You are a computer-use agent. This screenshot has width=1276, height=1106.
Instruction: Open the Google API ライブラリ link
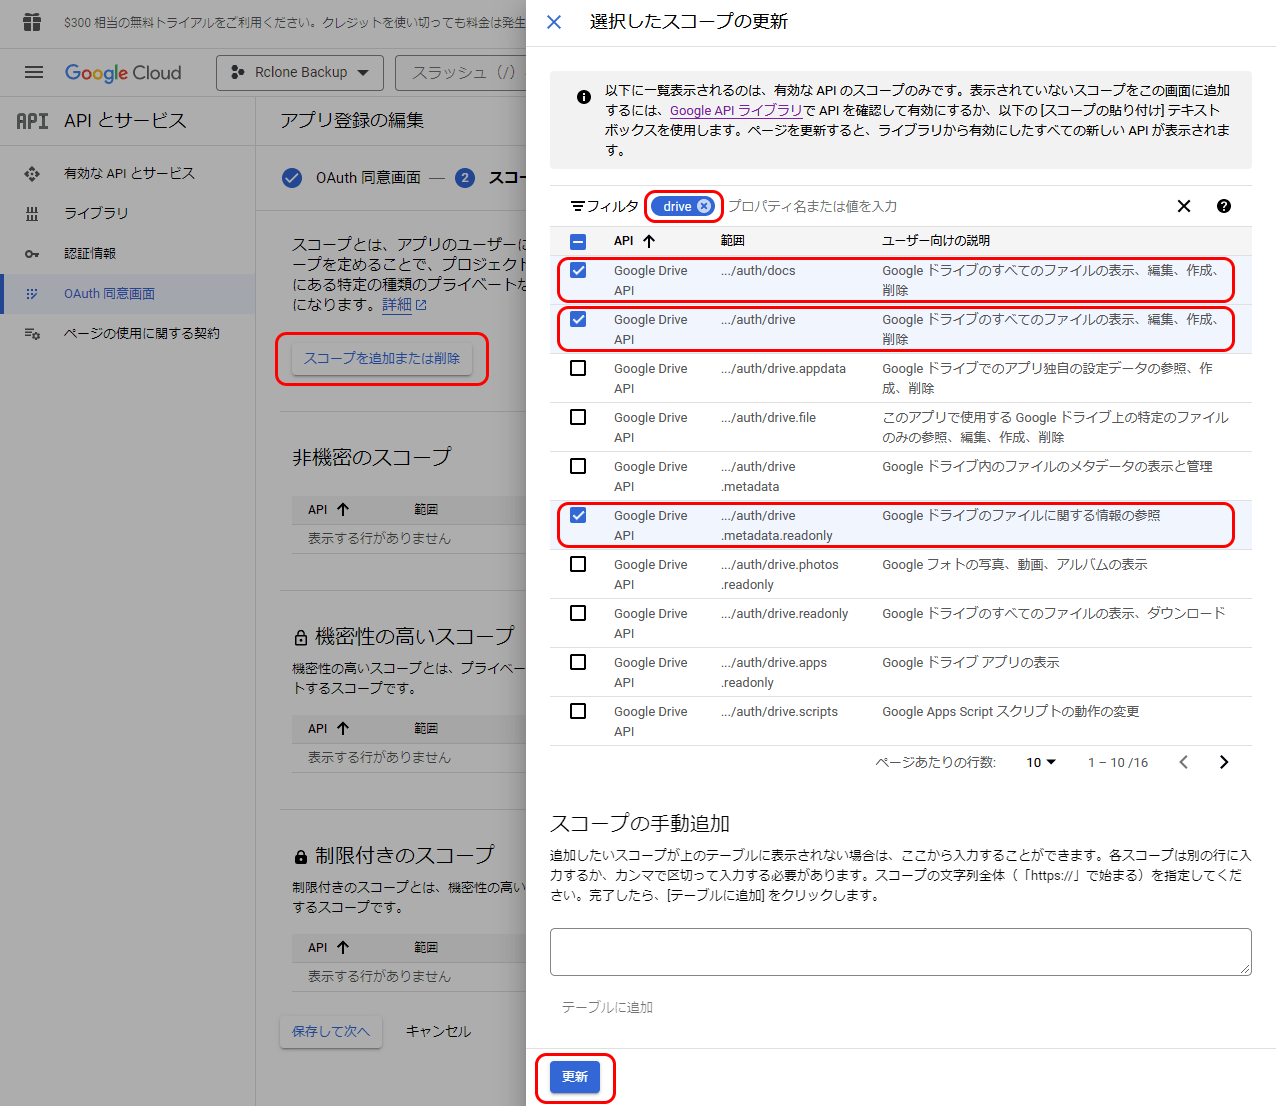pos(736,110)
